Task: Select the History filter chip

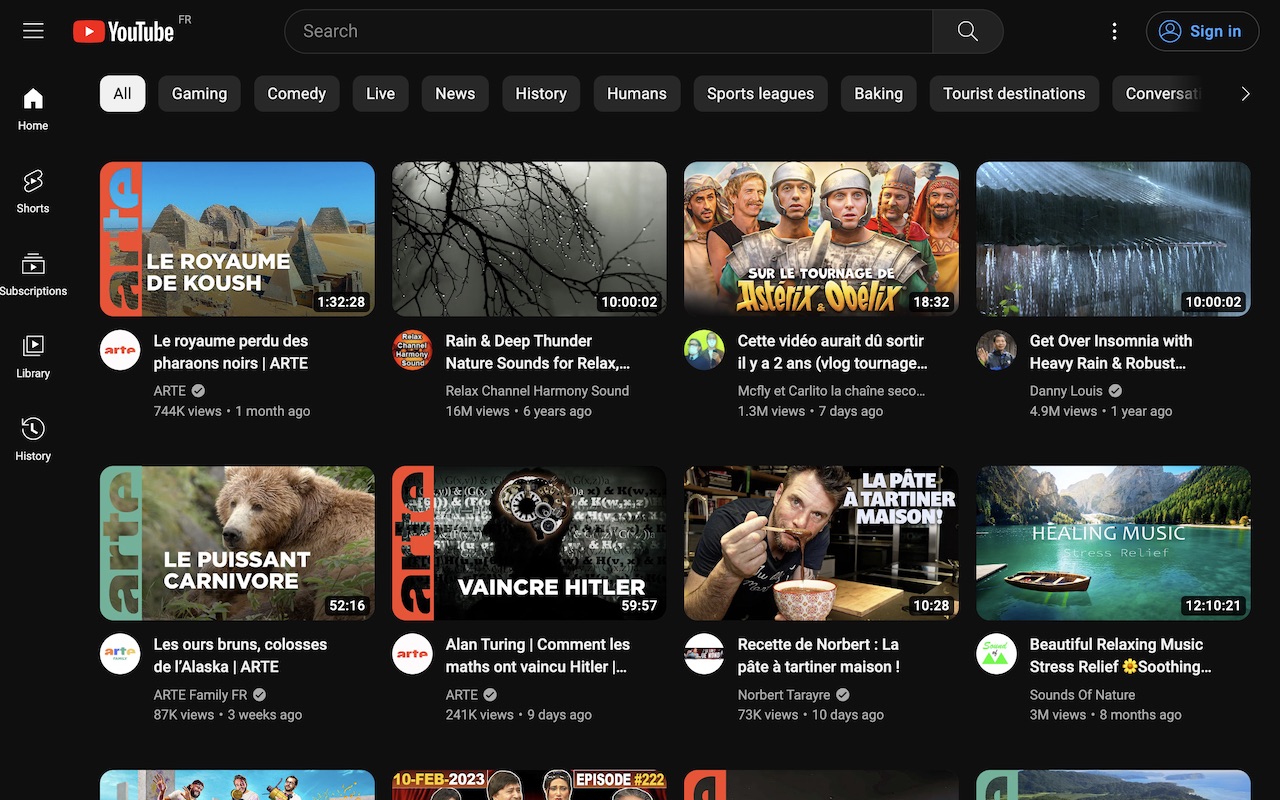Action: [x=541, y=93]
